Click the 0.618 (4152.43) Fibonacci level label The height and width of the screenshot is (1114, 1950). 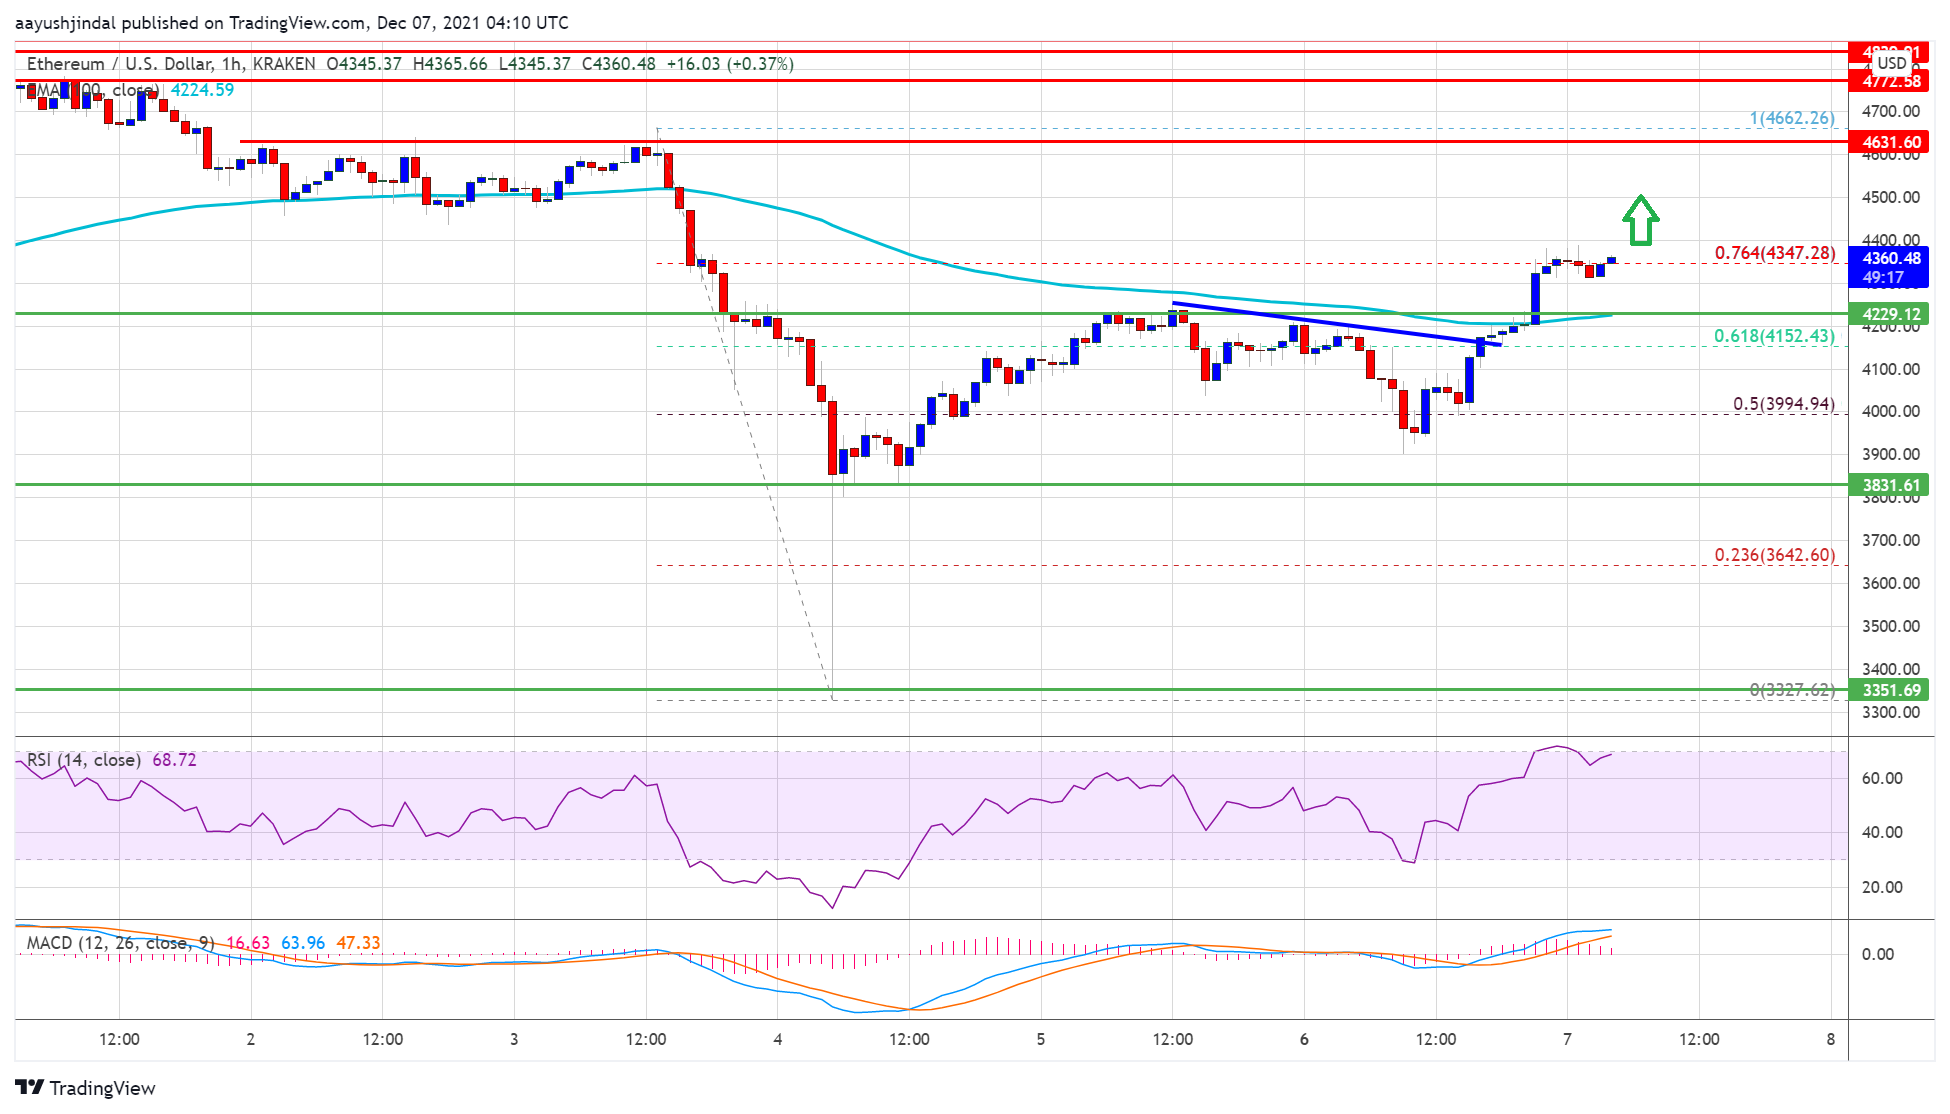tap(1774, 336)
